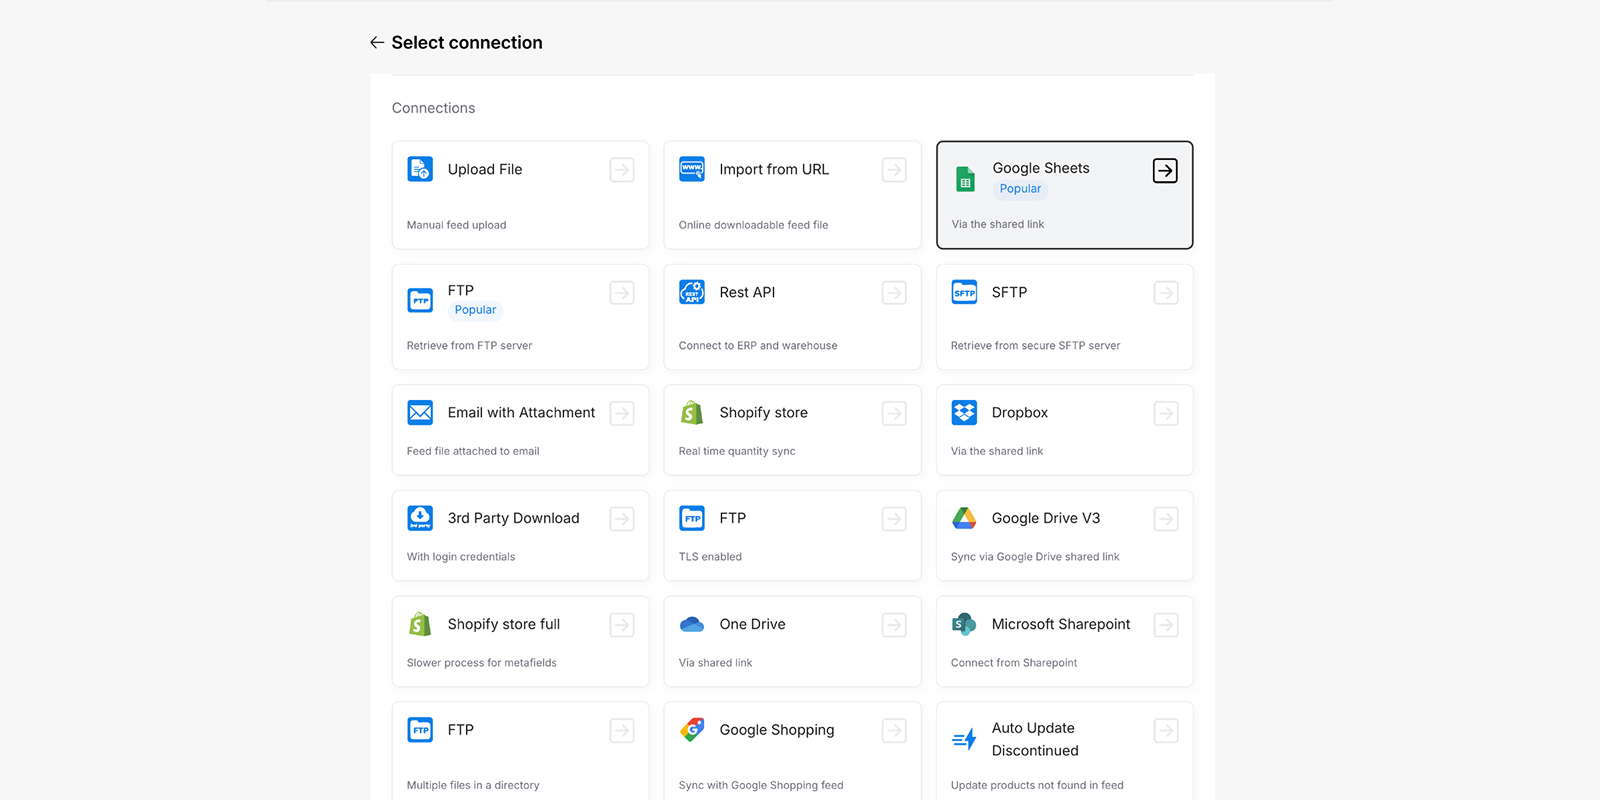
Task: Click the "Retrieve from secure SFTP server" text
Action: [x=1035, y=346]
